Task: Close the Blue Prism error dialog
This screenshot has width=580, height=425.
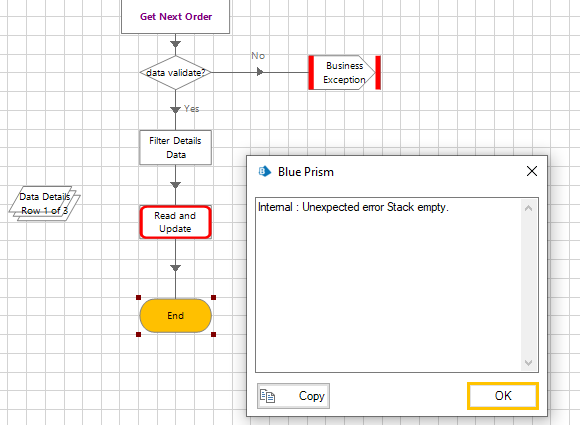Action: (532, 171)
